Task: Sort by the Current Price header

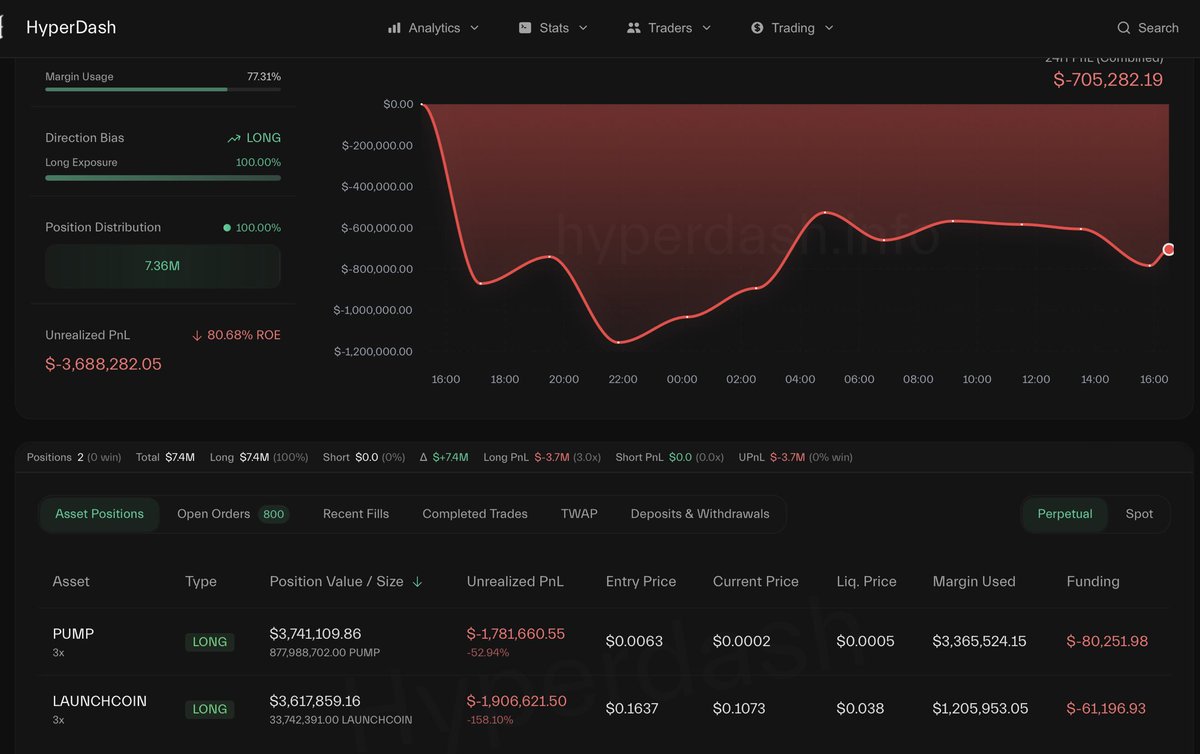Action: (756, 581)
